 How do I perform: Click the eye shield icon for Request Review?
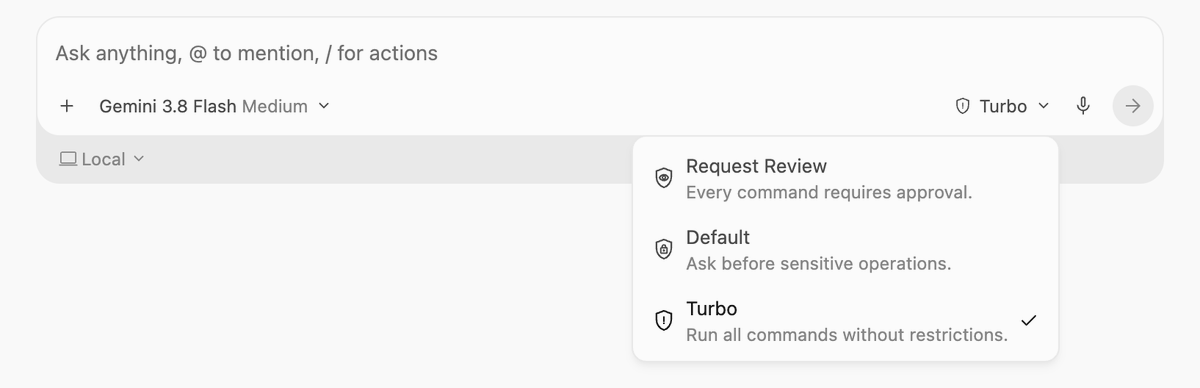(x=663, y=178)
